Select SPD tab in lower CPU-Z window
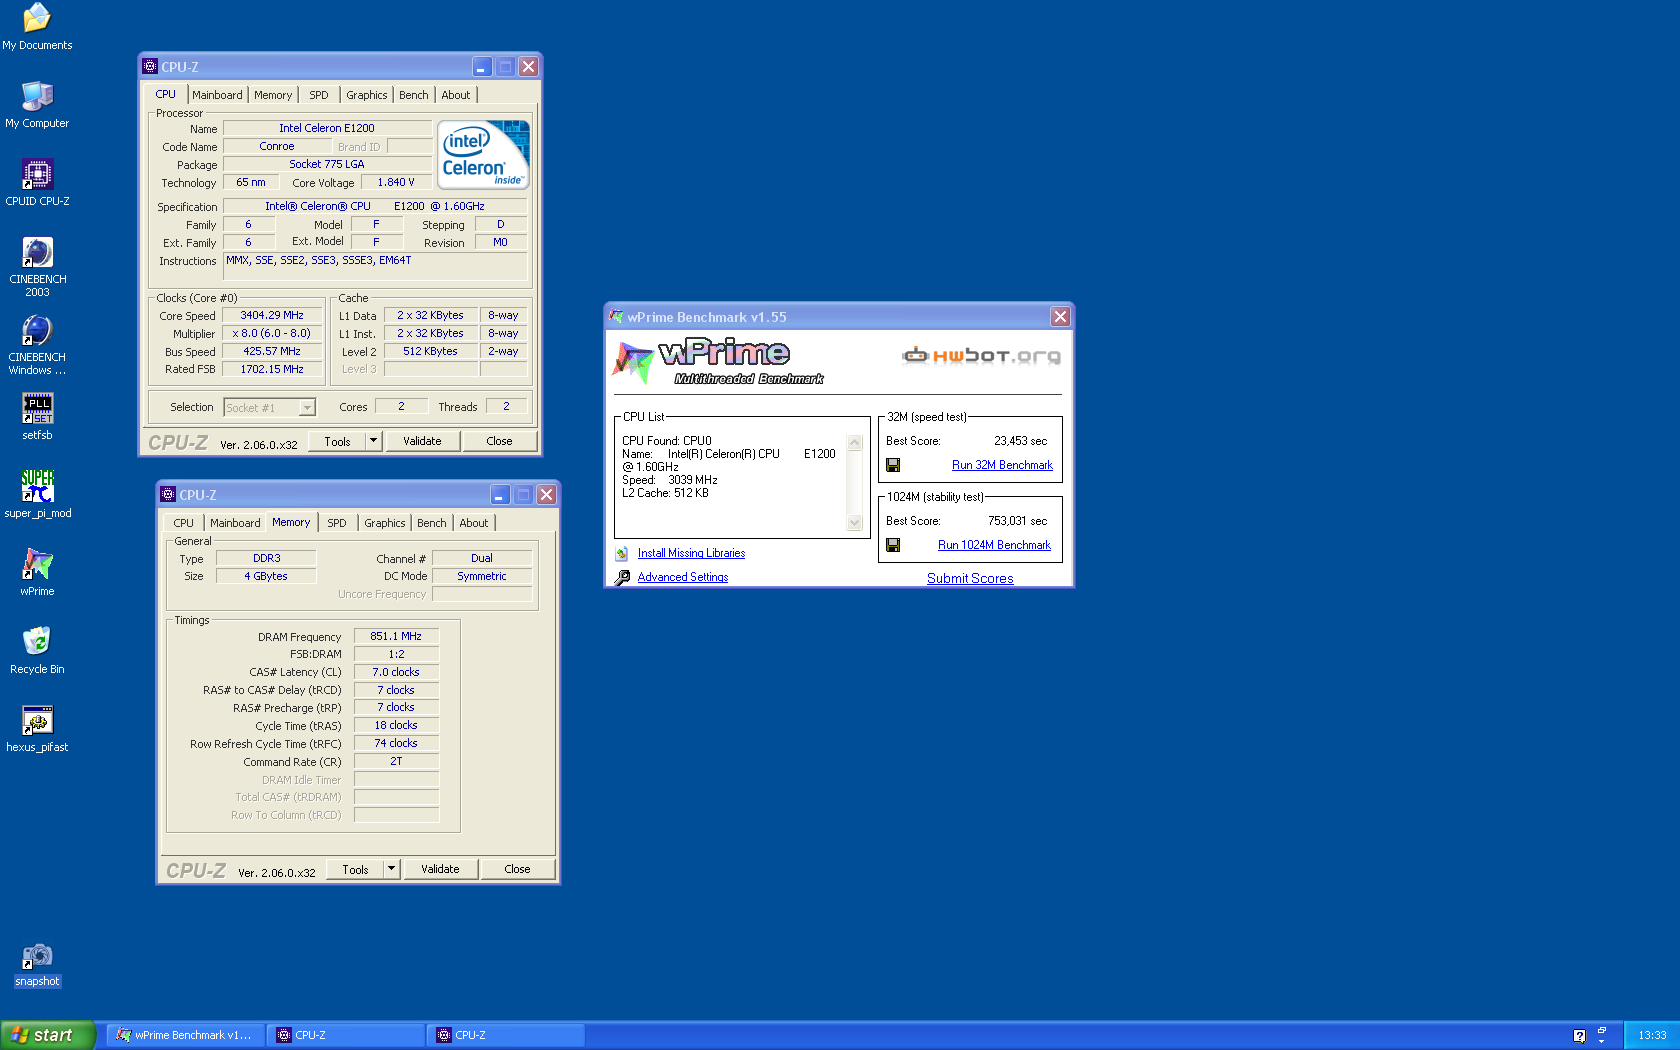1680x1050 pixels. click(x=337, y=523)
